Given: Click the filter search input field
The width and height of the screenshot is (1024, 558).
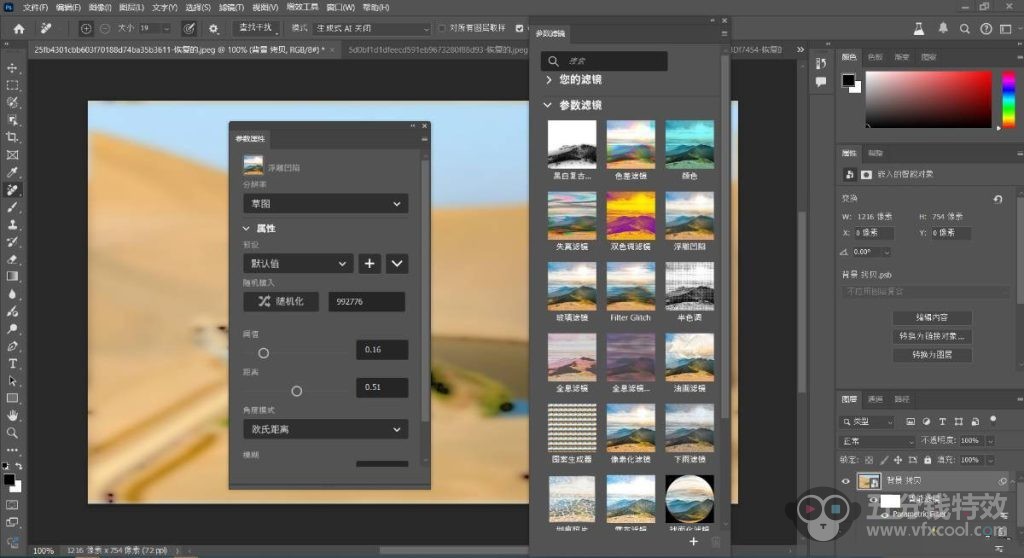Looking at the screenshot, I should coord(604,61).
